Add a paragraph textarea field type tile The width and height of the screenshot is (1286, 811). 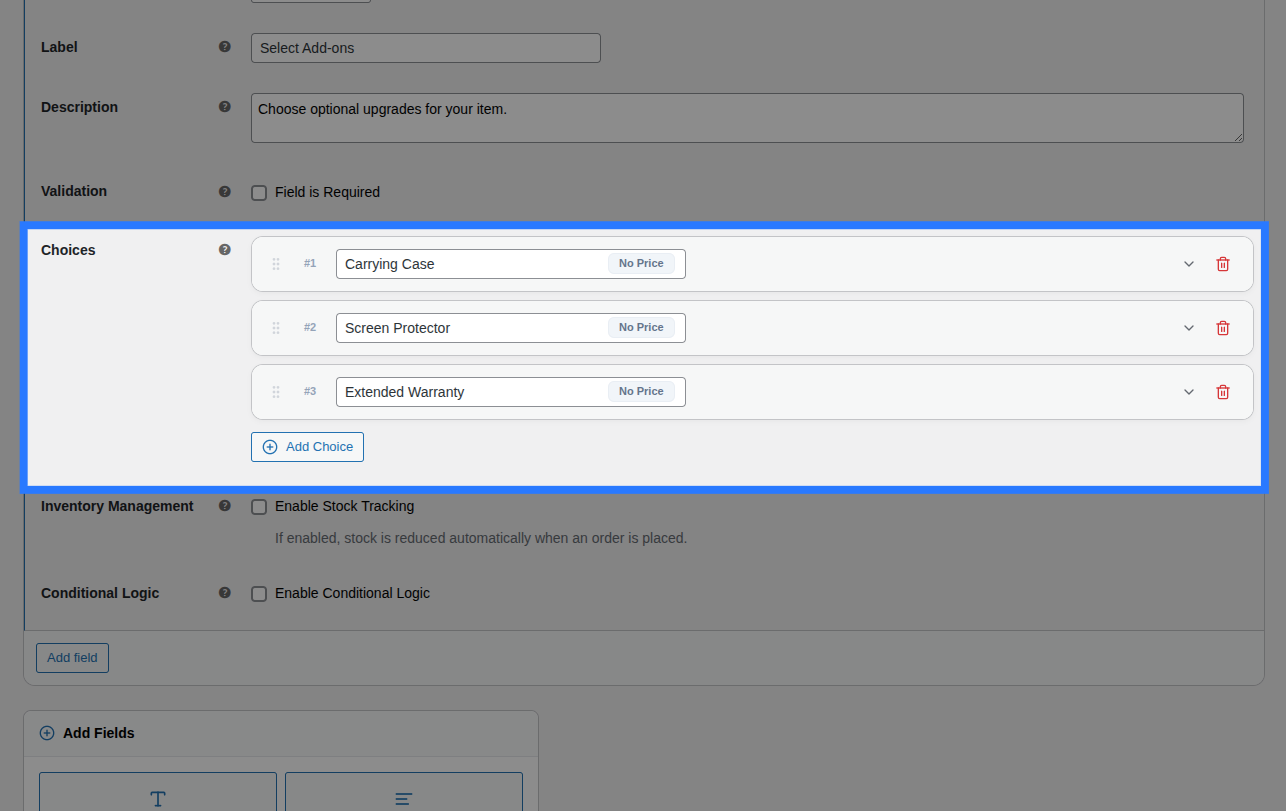(x=404, y=792)
